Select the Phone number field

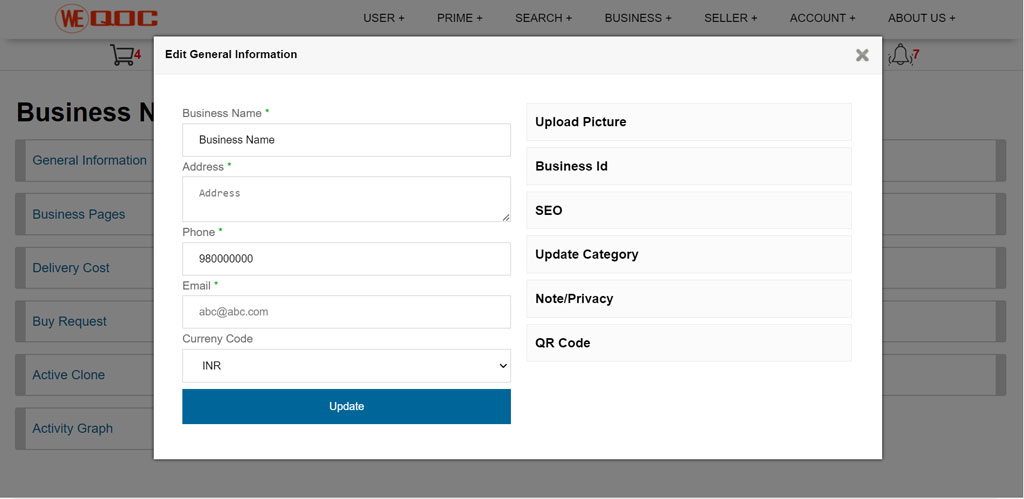pos(346,259)
